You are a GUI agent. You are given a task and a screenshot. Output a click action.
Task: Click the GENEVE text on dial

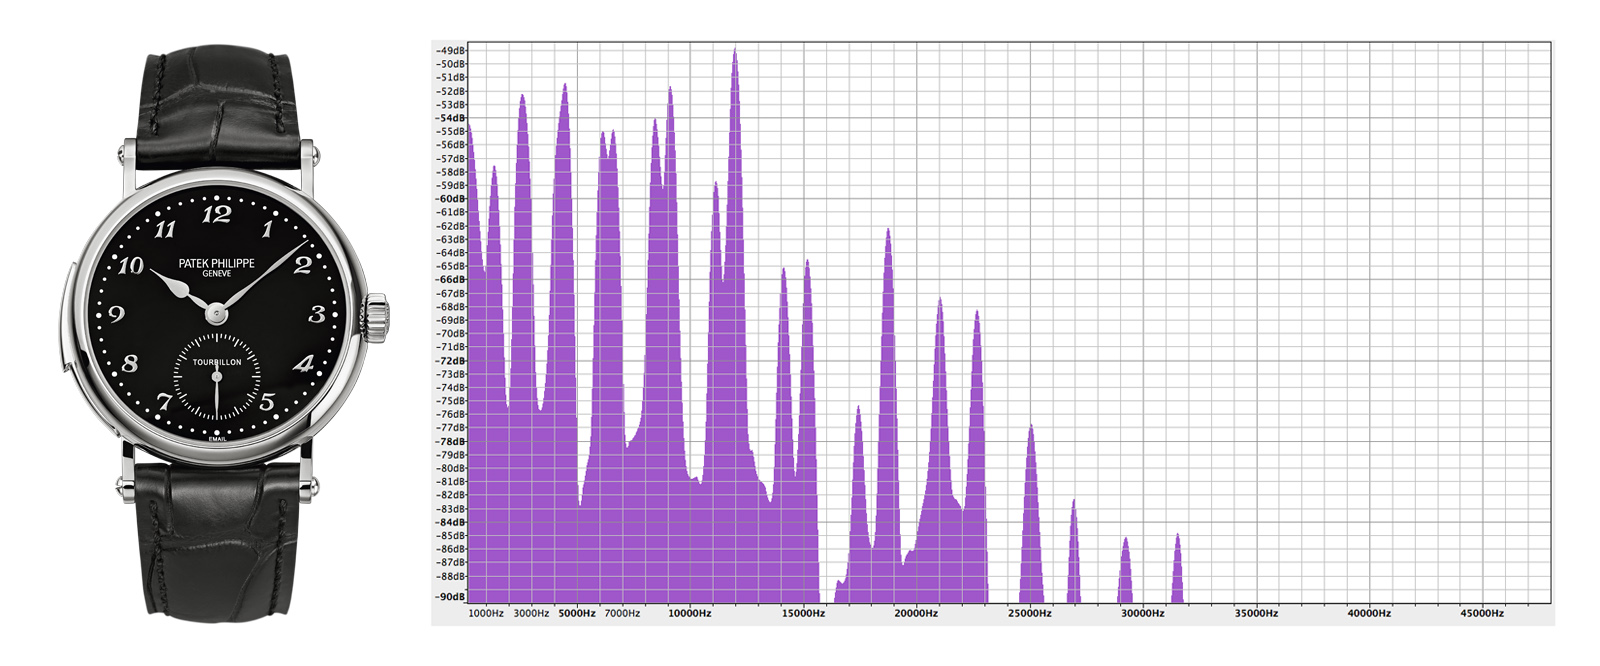click(217, 274)
